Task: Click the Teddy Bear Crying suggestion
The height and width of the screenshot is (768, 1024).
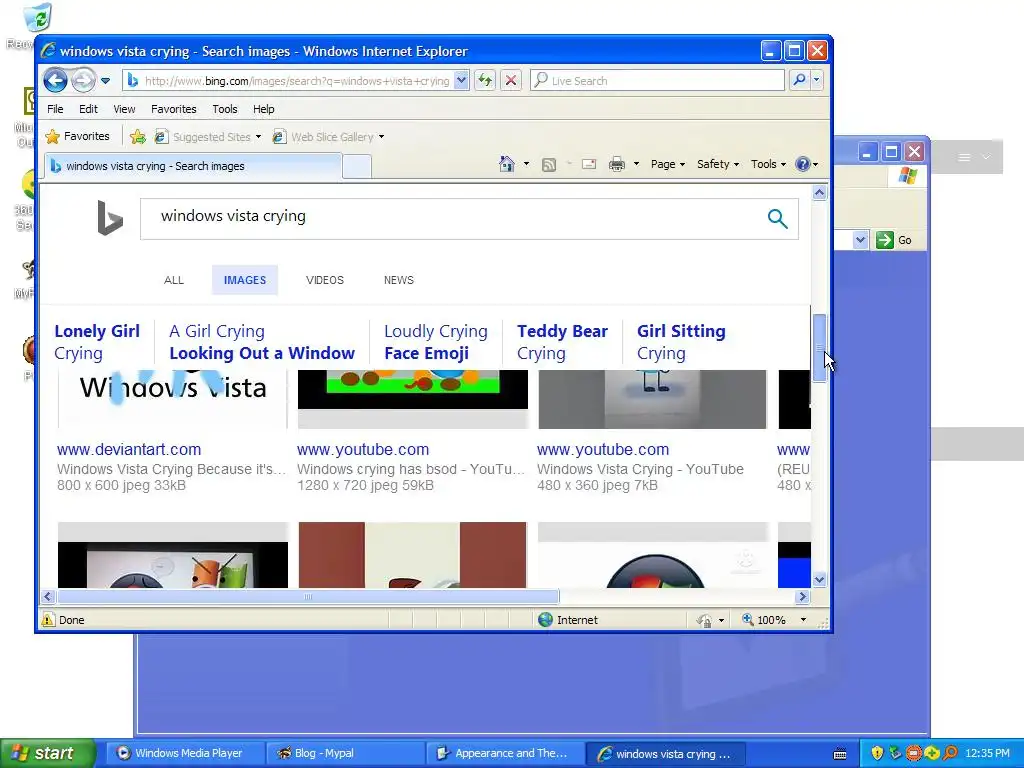Action: 562,342
